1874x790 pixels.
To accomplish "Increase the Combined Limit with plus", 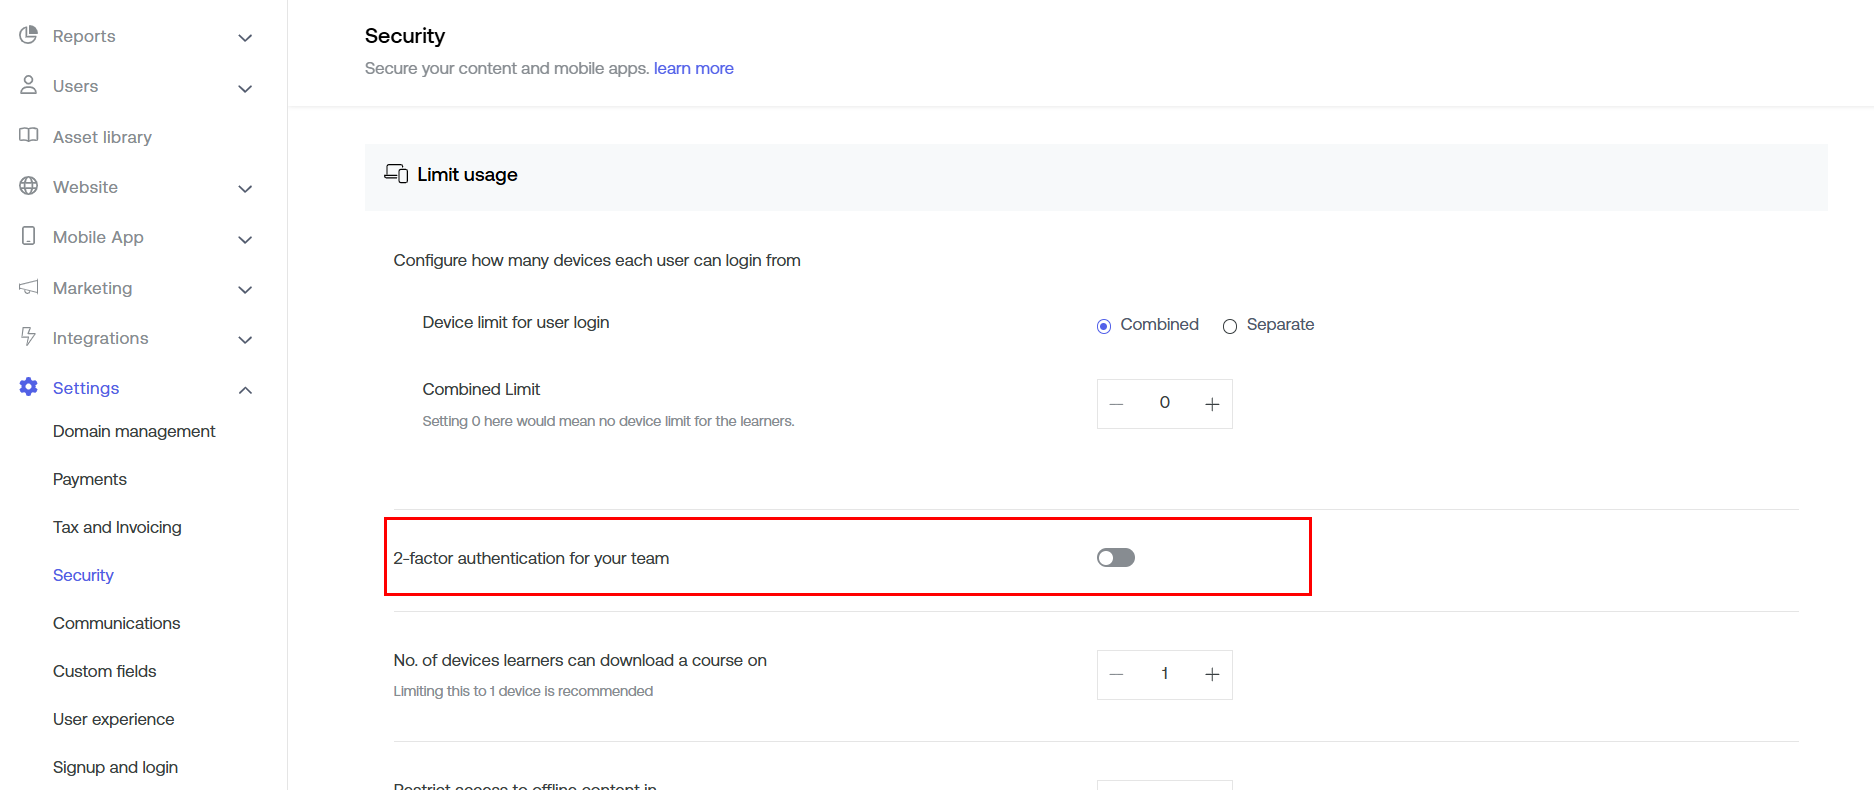I will click(x=1212, y=404).
